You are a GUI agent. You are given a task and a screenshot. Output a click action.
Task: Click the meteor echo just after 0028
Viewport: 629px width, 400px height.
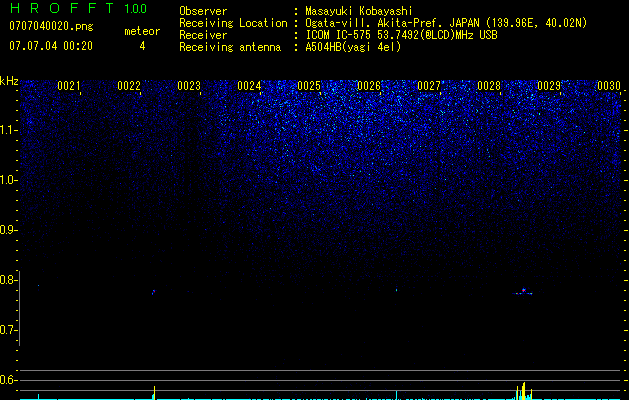point(523,292)
